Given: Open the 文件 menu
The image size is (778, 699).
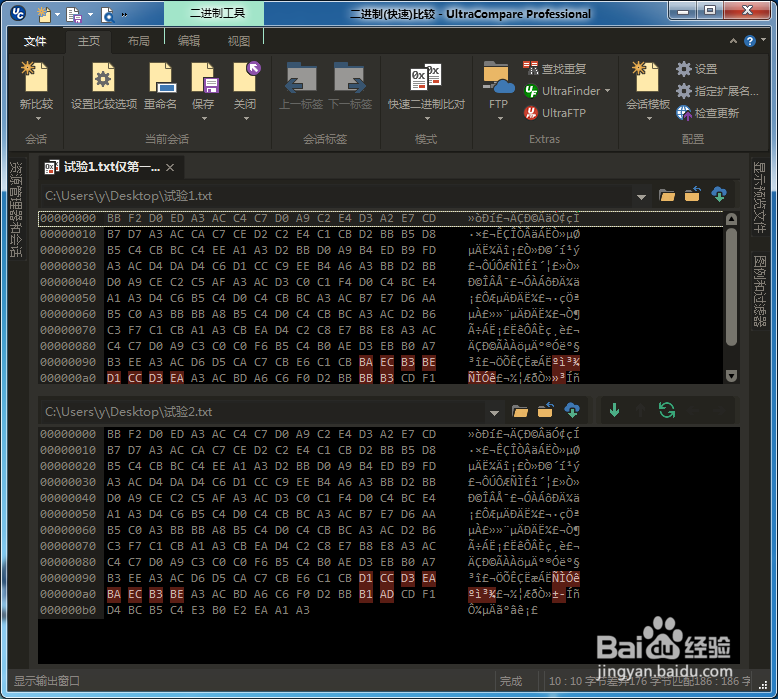Looking at the screenshot, I should (x=35, y=41).
